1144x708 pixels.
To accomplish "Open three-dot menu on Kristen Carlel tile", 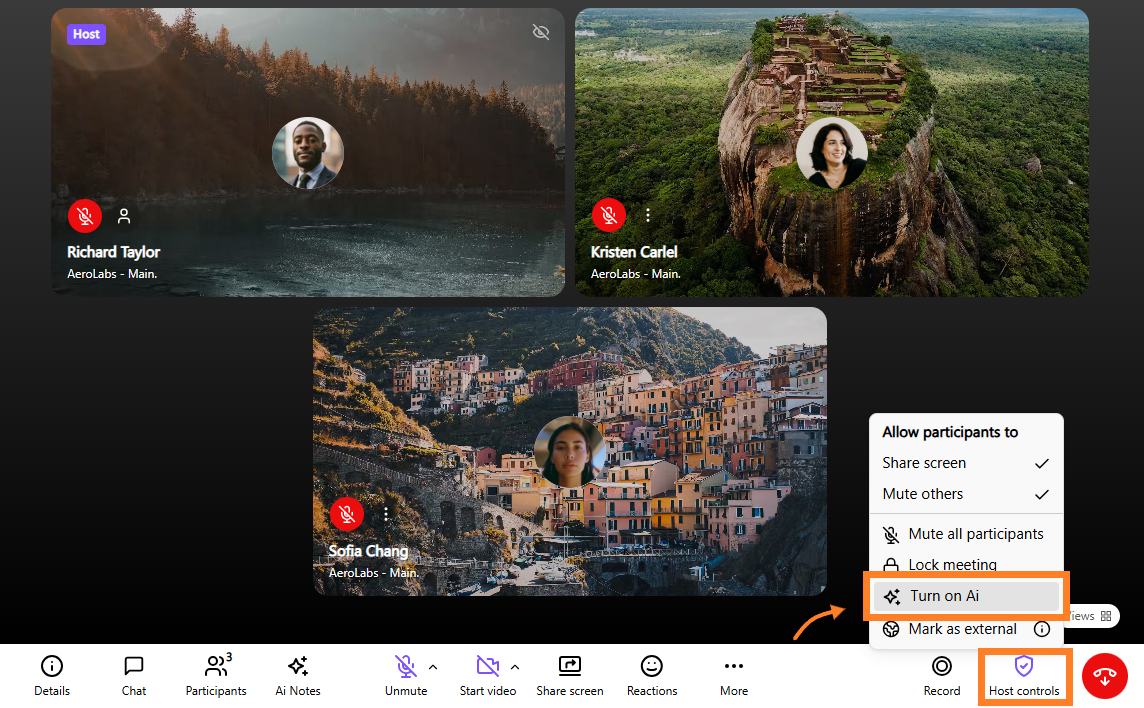I will (x=648, y=215).
